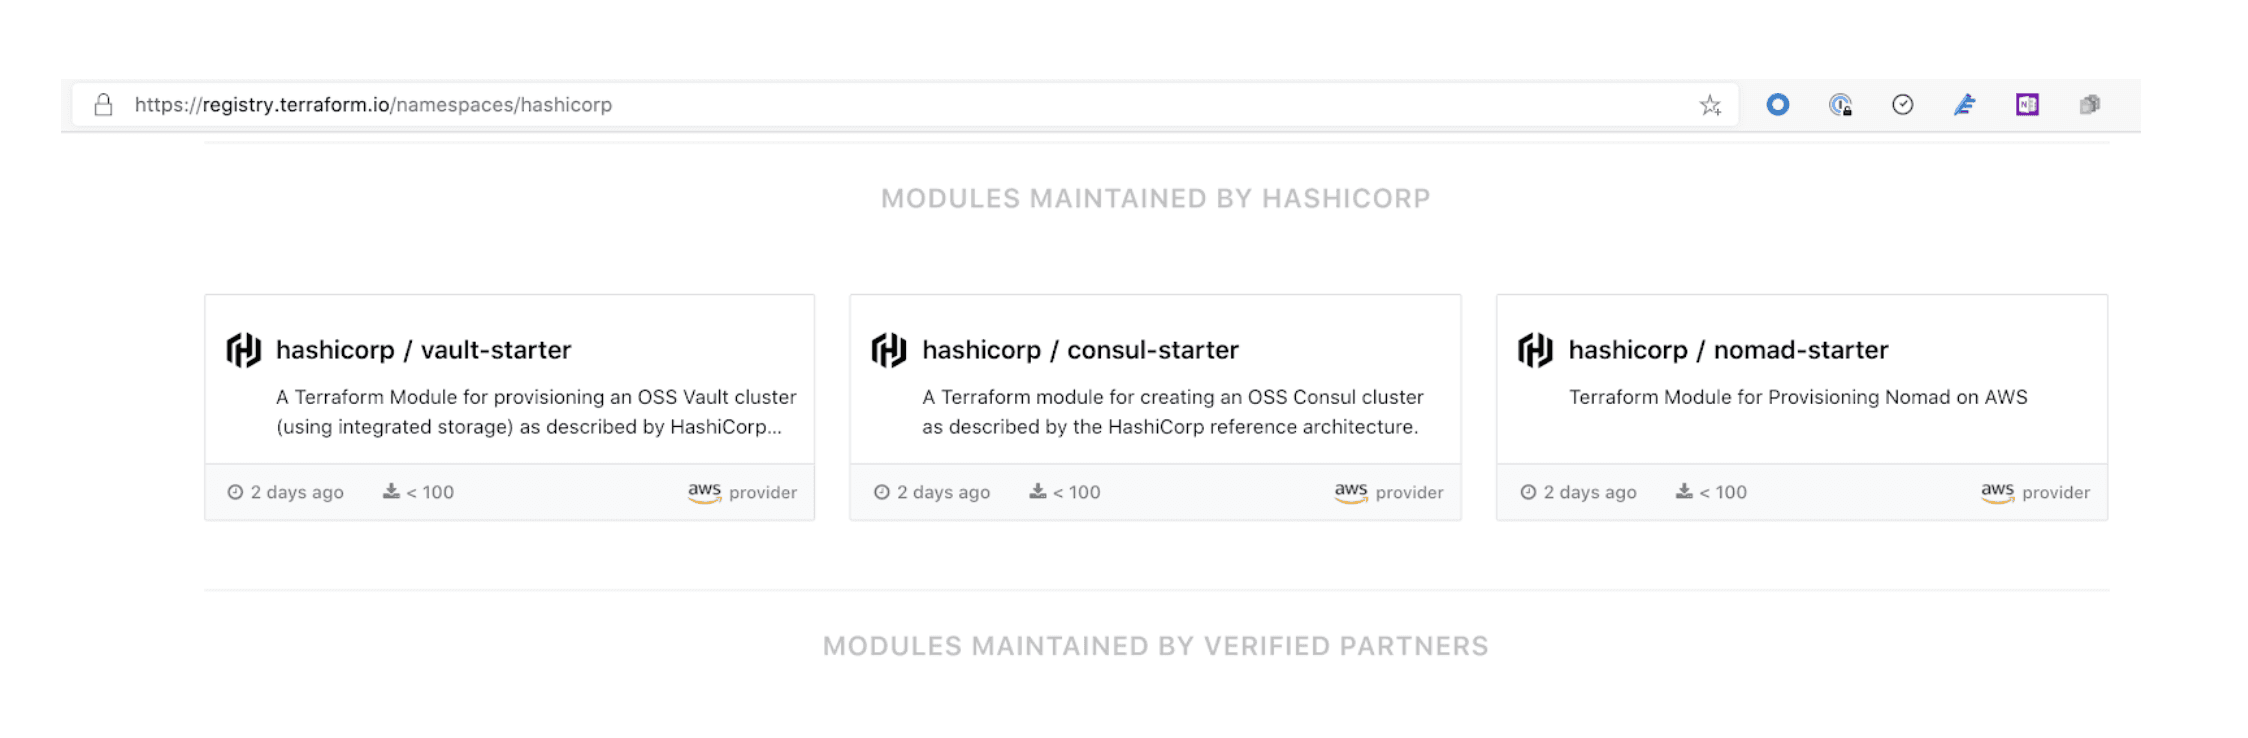Open the hashicorp / vault-starter module
Image resolution: width=2248 pixels, height=738 pixels.
click(x=423, y=349)
